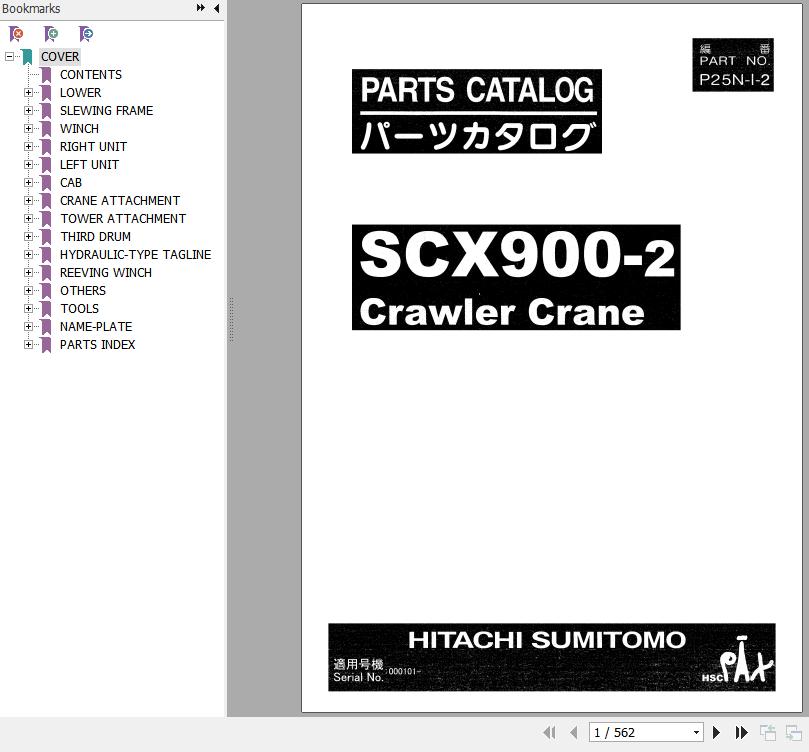
Task: Click the bookmark icon beside TOOLS
Action: pyautogui.click(x=46, y=308)
